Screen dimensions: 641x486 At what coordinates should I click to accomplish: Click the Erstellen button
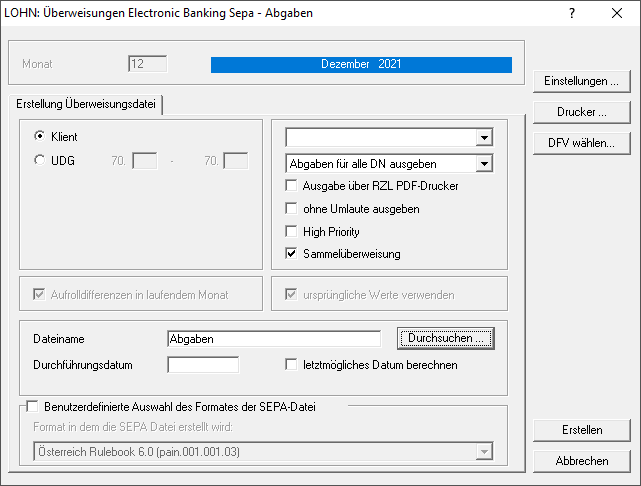coord(581,430)
